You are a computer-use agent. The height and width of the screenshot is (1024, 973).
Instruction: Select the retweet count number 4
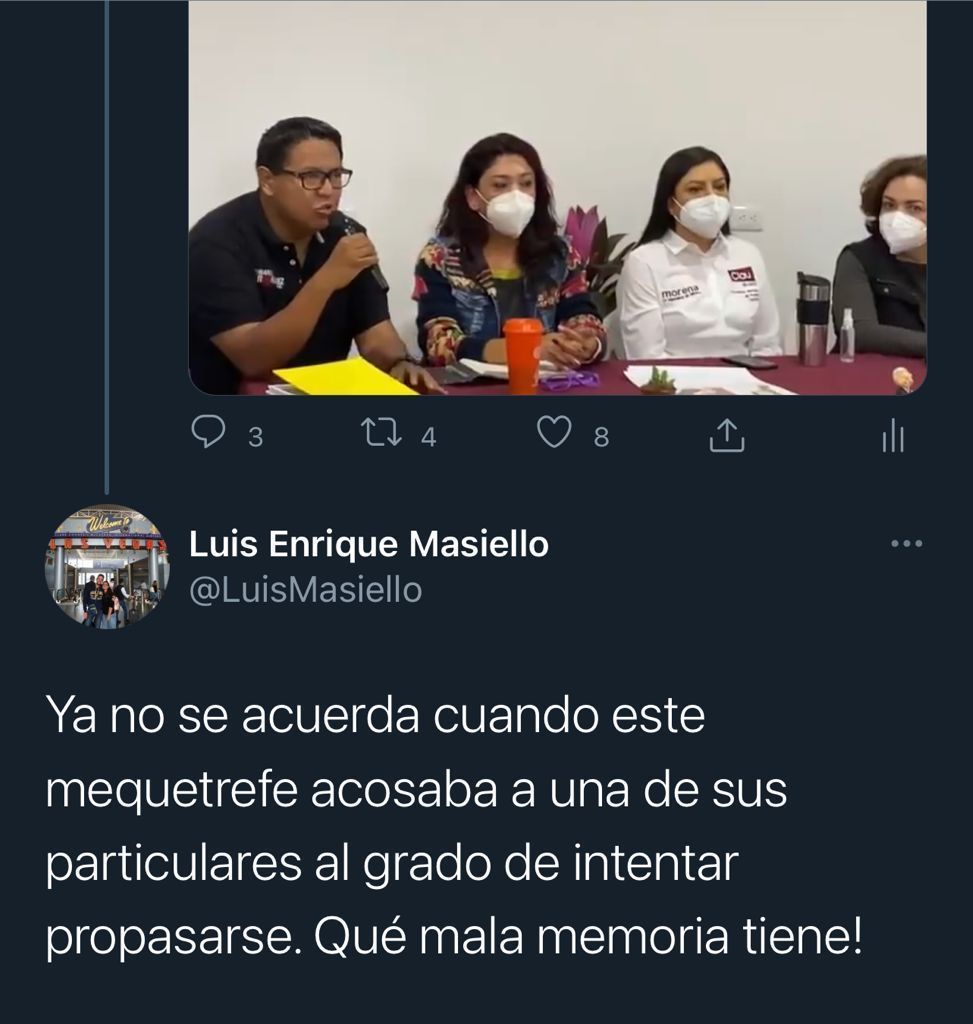tap(428, 438)
